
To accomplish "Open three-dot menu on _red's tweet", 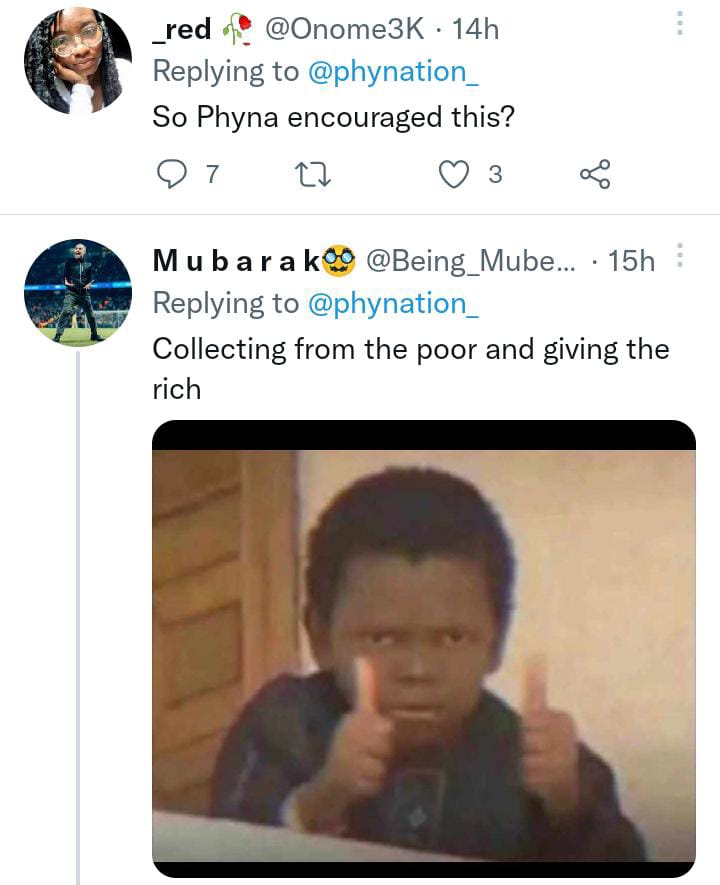I will 680,24.
